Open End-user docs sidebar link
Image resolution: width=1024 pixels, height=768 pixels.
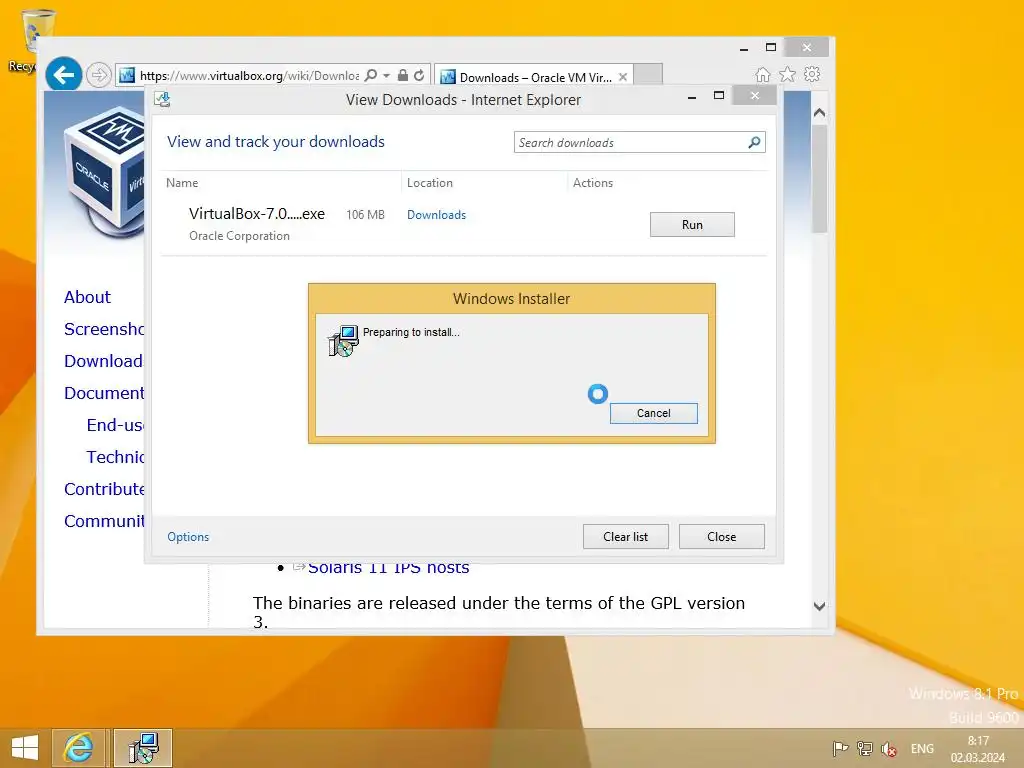115,425
